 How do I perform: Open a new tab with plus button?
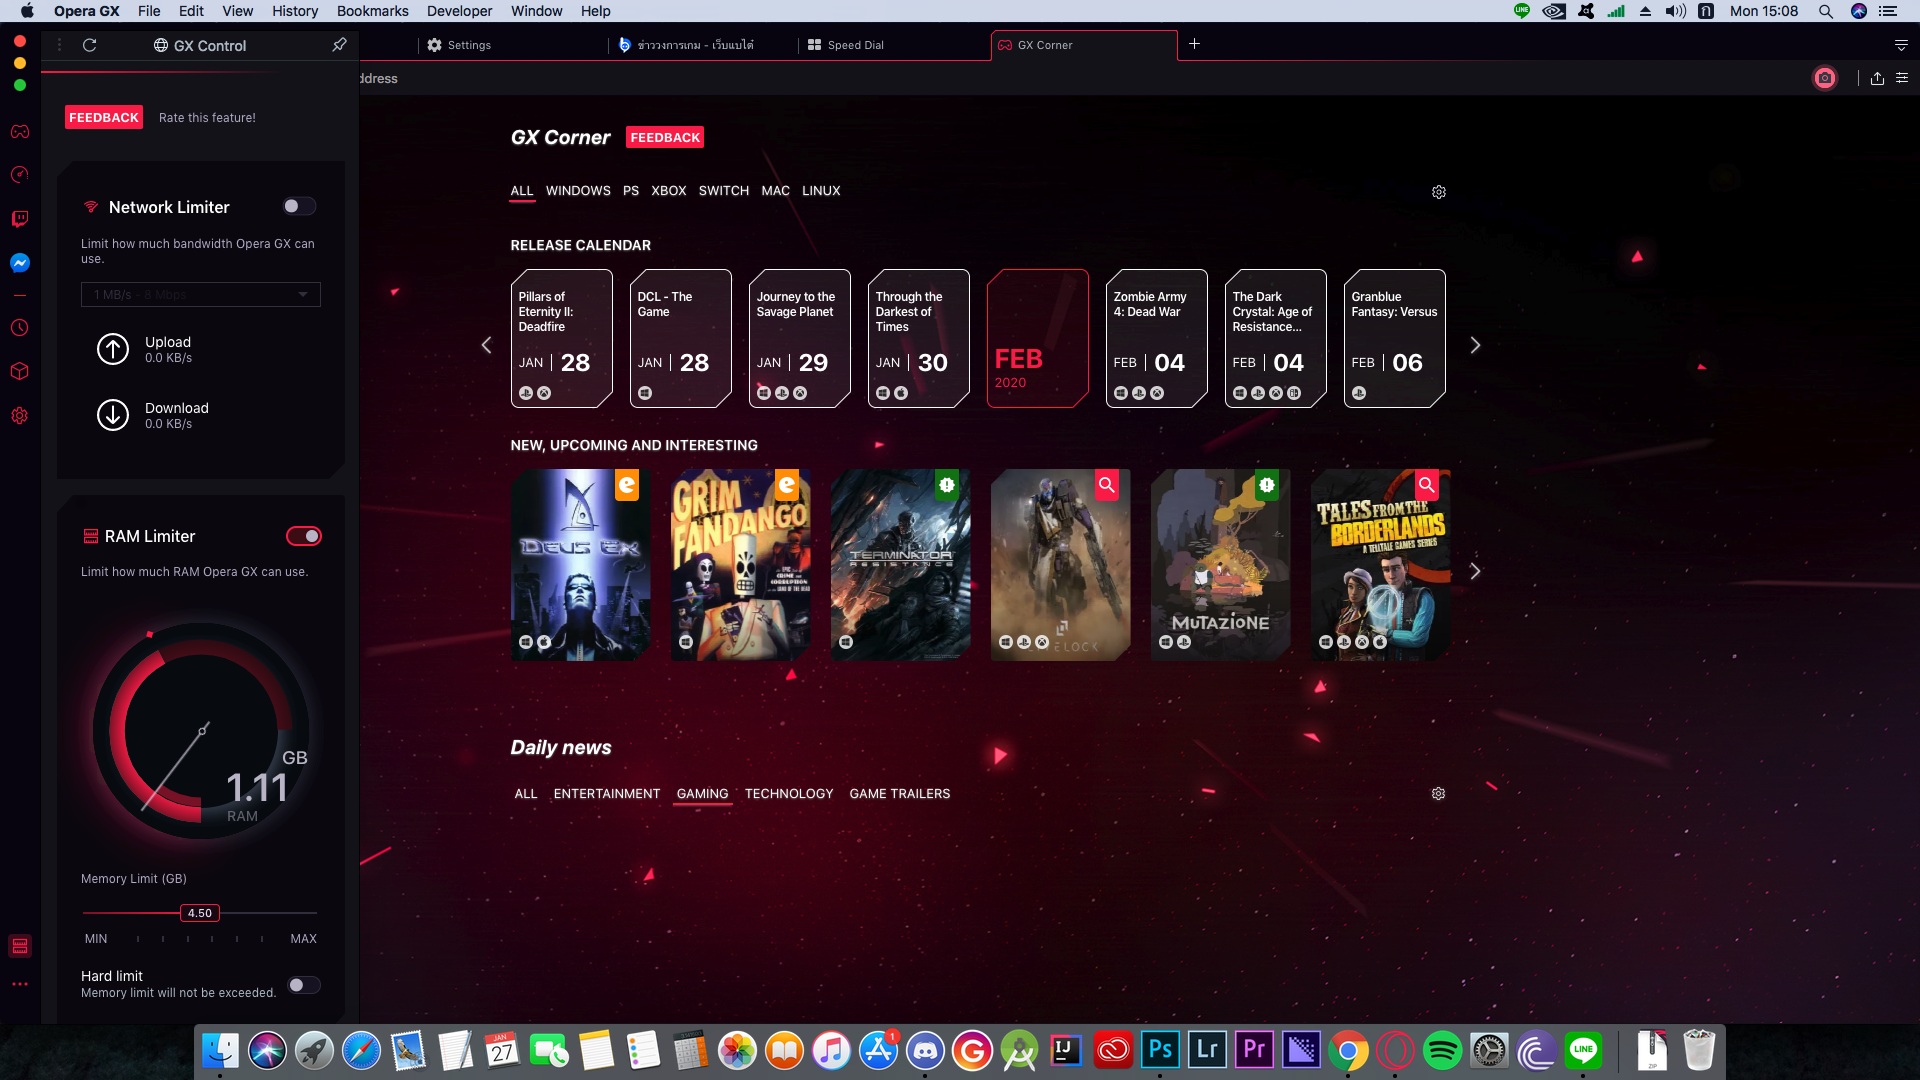1194,44
